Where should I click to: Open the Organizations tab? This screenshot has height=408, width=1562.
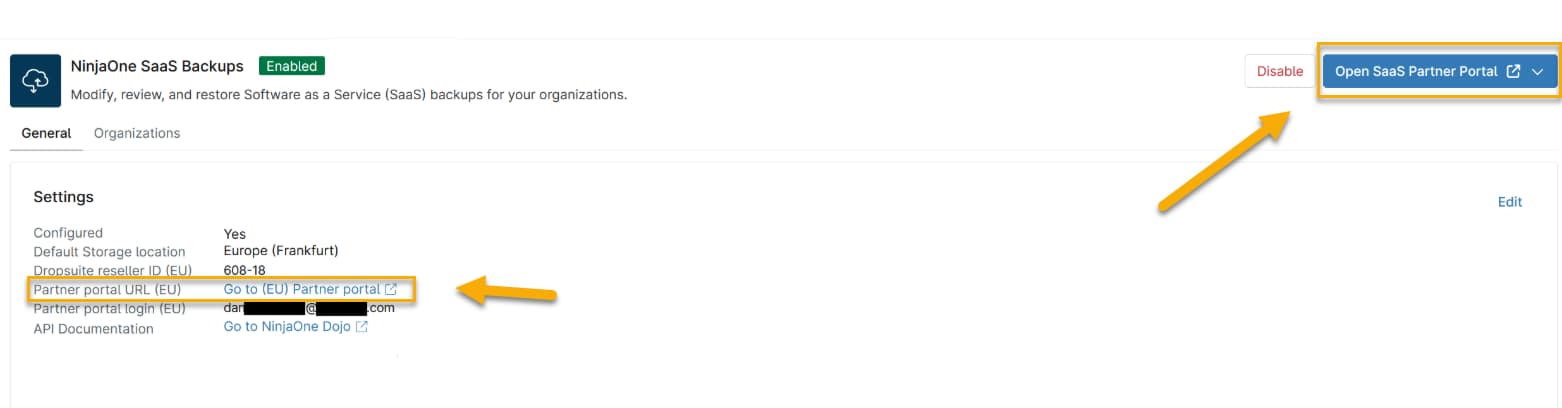137,133
